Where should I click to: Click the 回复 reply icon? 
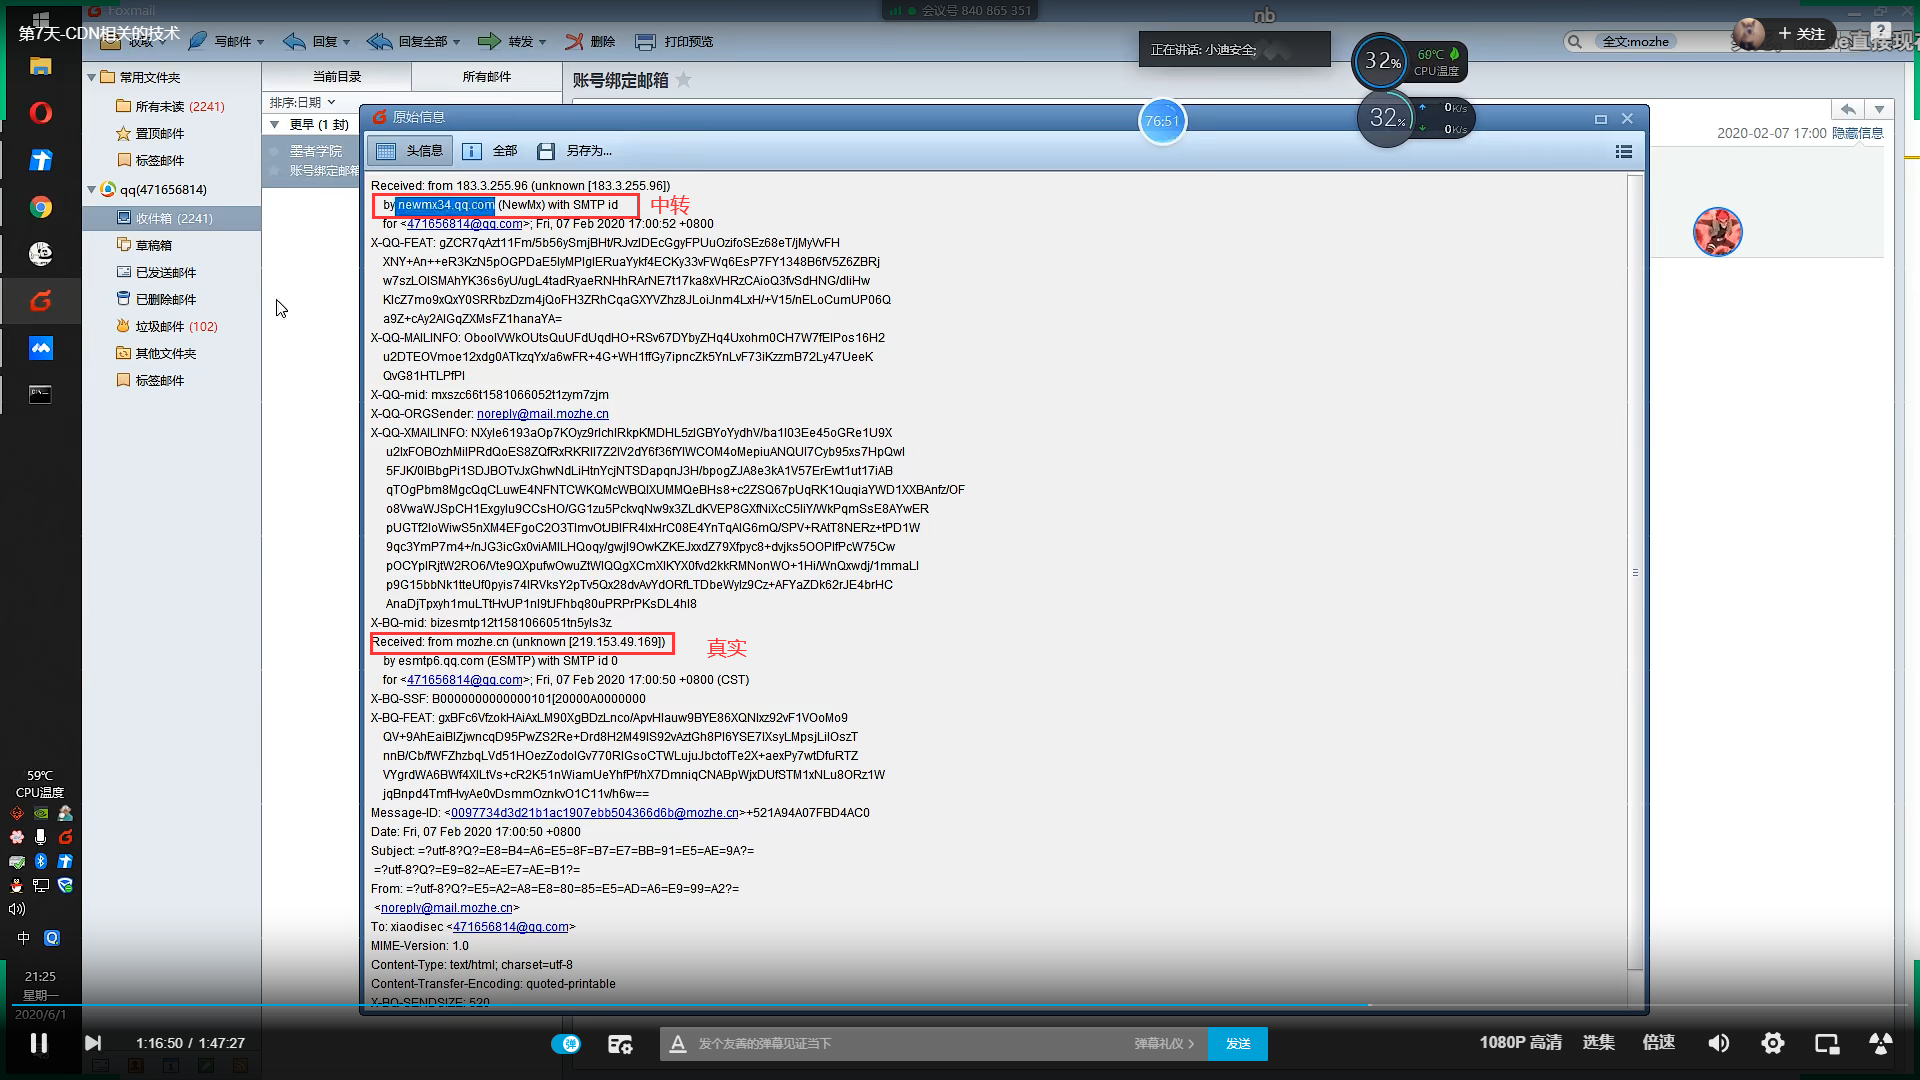(x=294, y=41)
